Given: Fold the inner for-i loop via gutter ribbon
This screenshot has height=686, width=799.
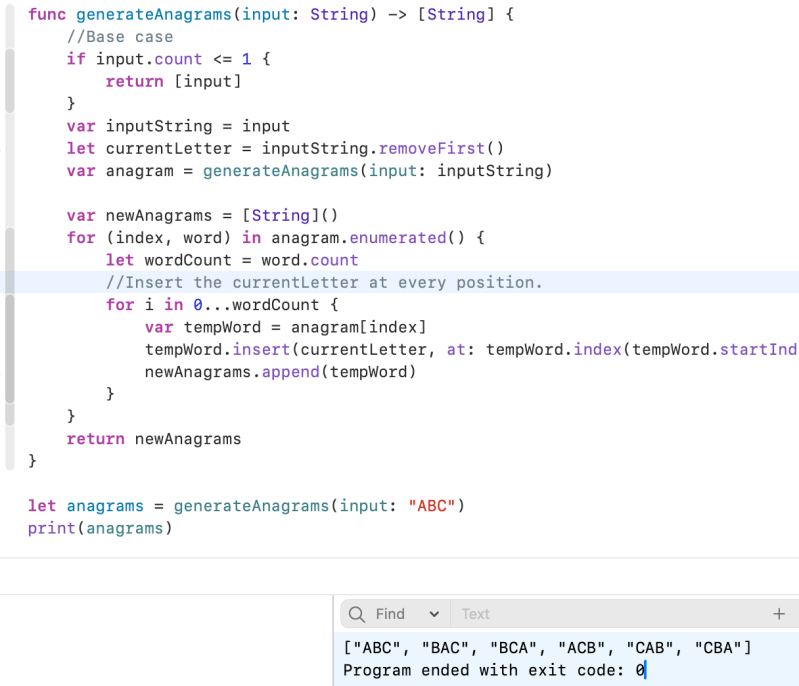Looking at the screenshot, I should (x=10, y=348).
